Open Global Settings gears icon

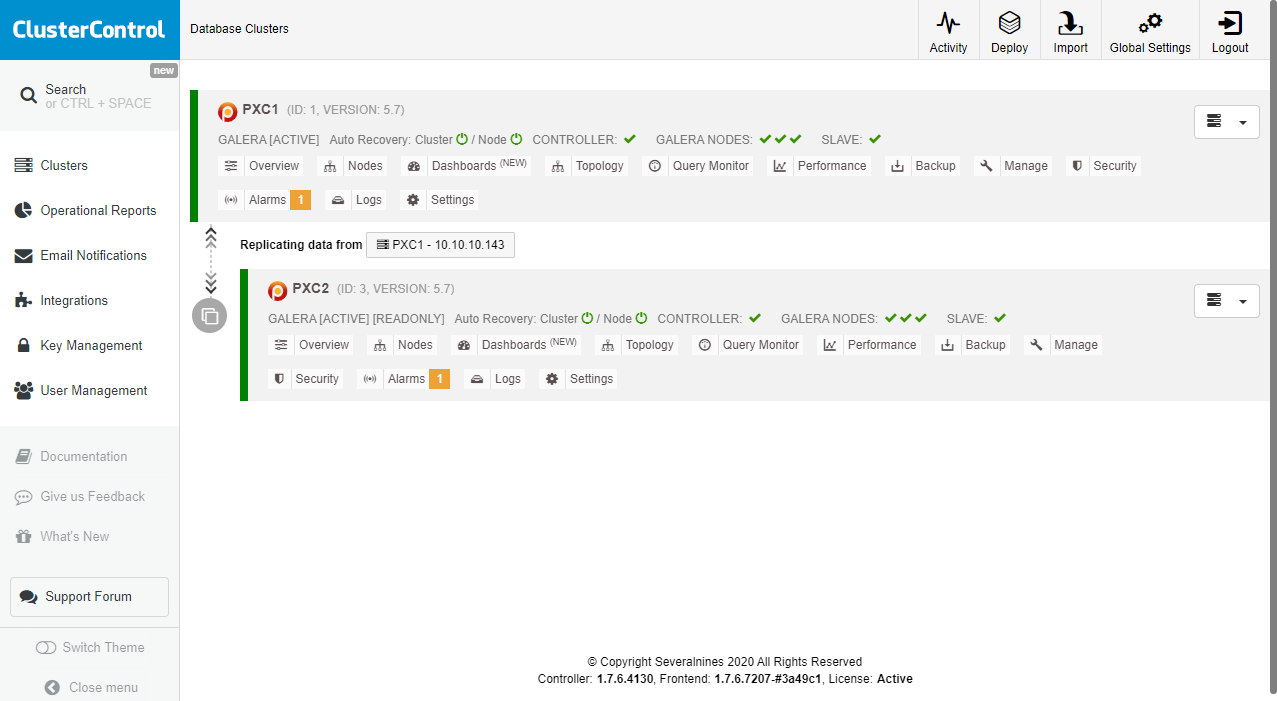pyautogui.click(x=1150, y=23)
